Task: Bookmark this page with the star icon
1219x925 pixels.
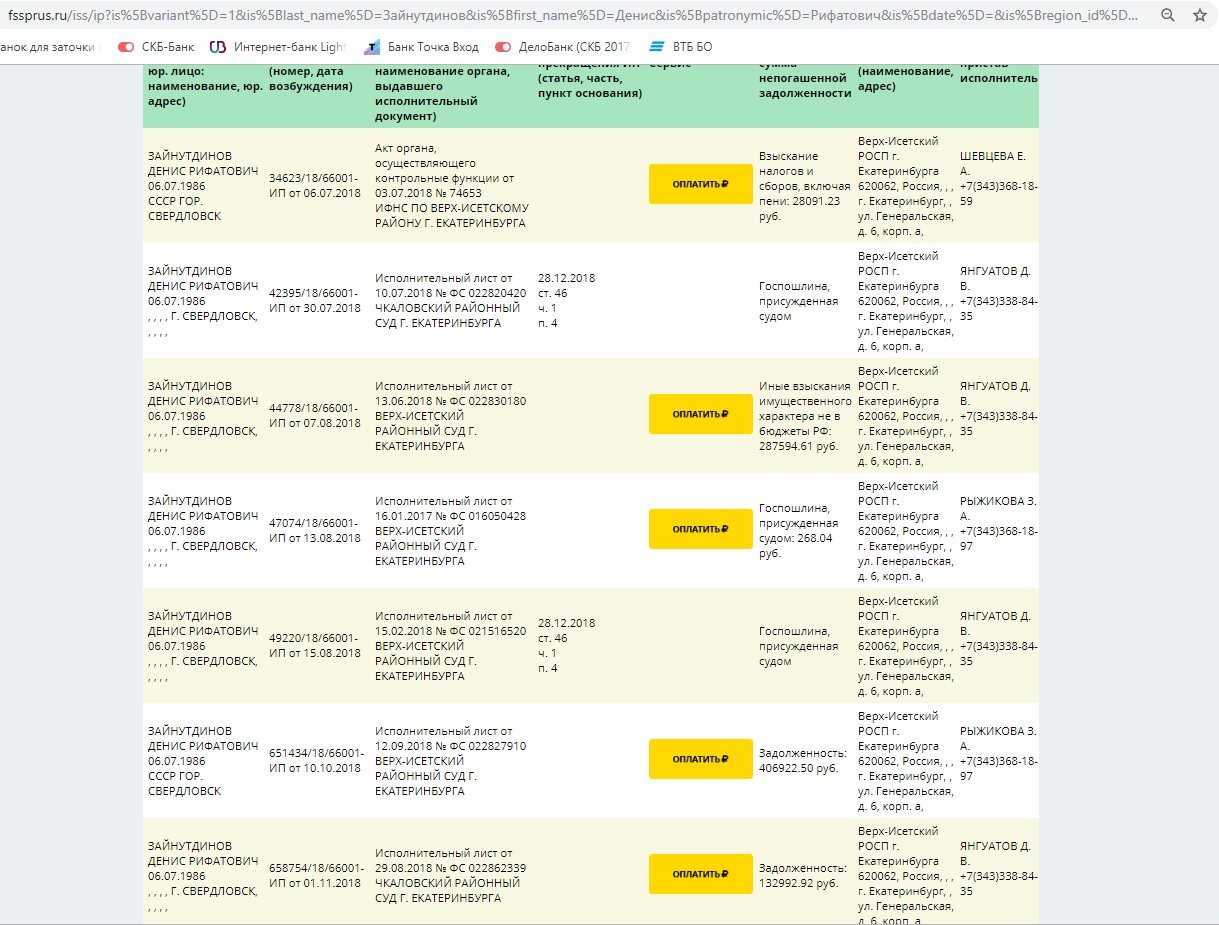Action: [1200, 16]
